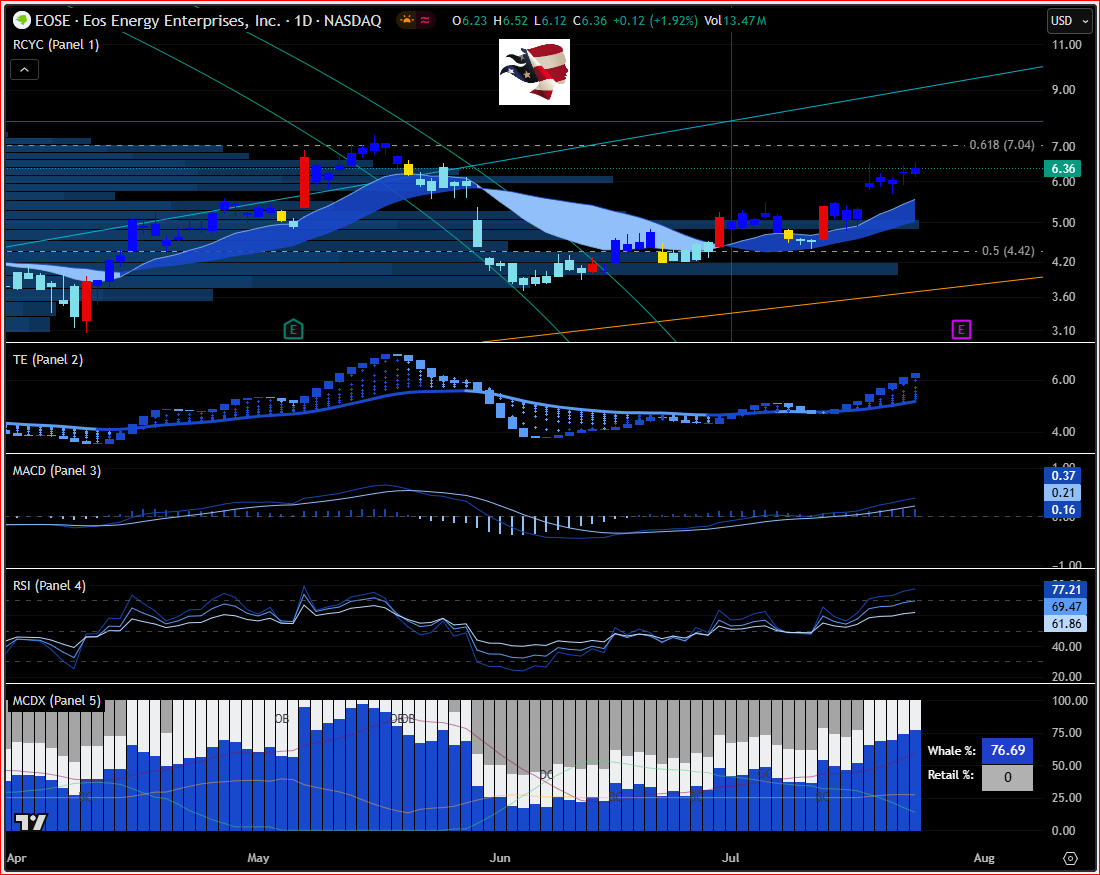Click the TE (Panel 2) indicator label

pos(48,359)
